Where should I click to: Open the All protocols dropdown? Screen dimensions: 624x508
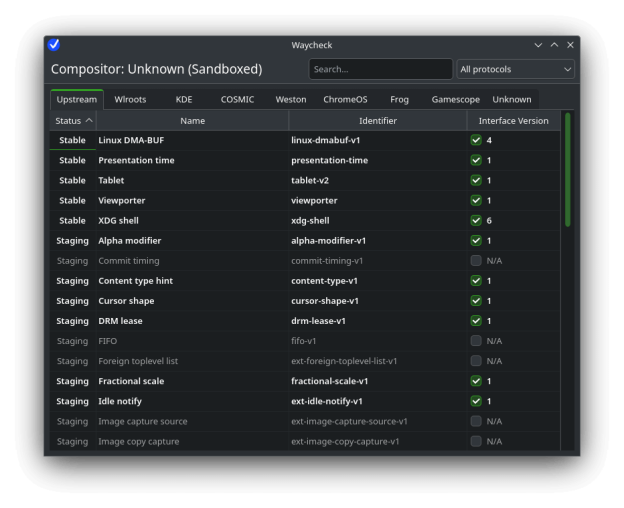tap(515, 69)
